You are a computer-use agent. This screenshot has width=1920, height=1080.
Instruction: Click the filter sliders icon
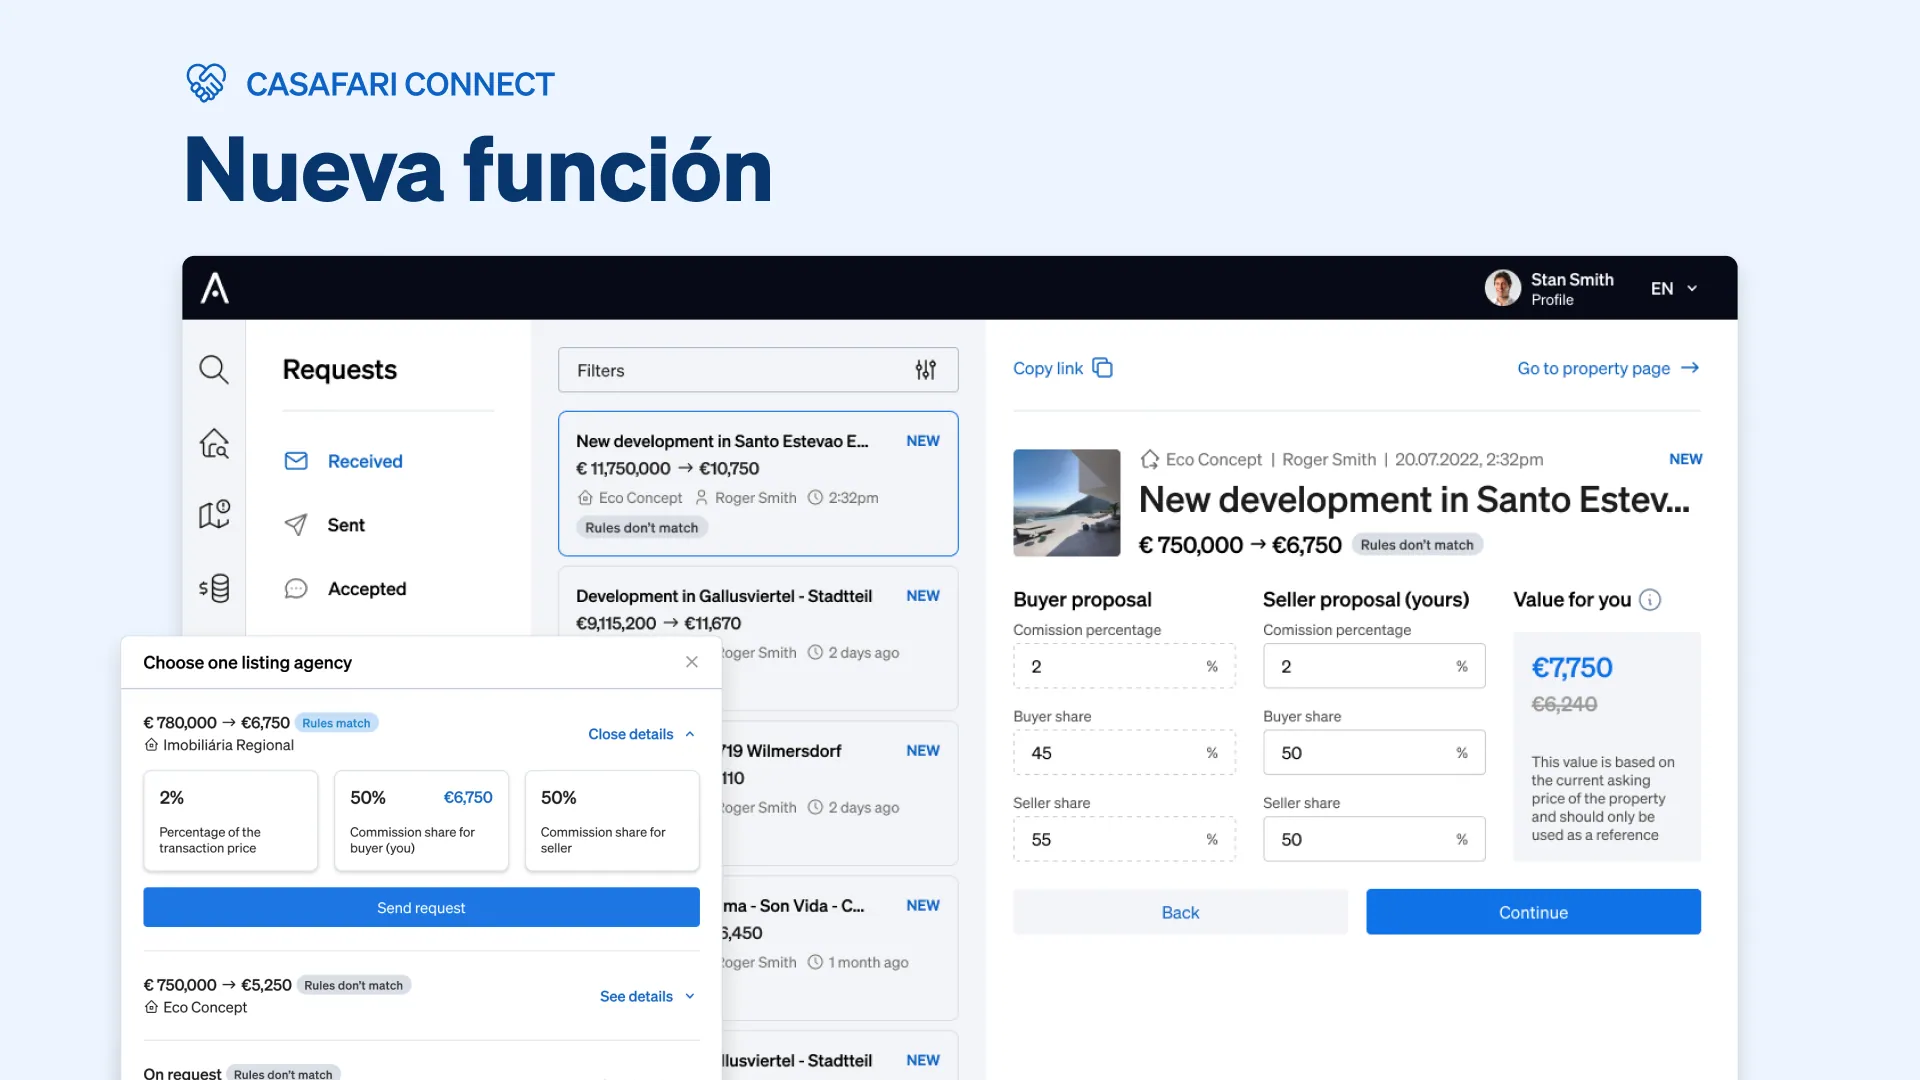[x=925, y=370]
